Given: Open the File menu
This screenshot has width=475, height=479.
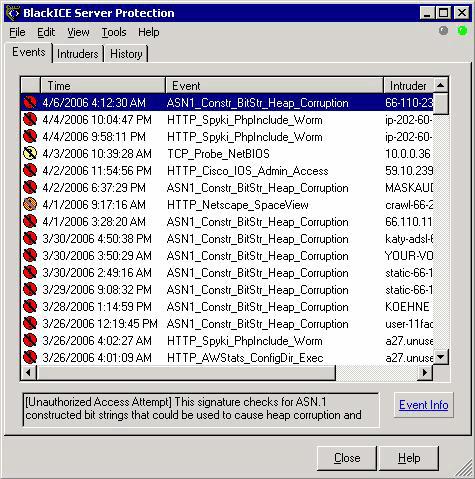Looking at the screenshot, I should pyautogui.click(x=17, y=32).
